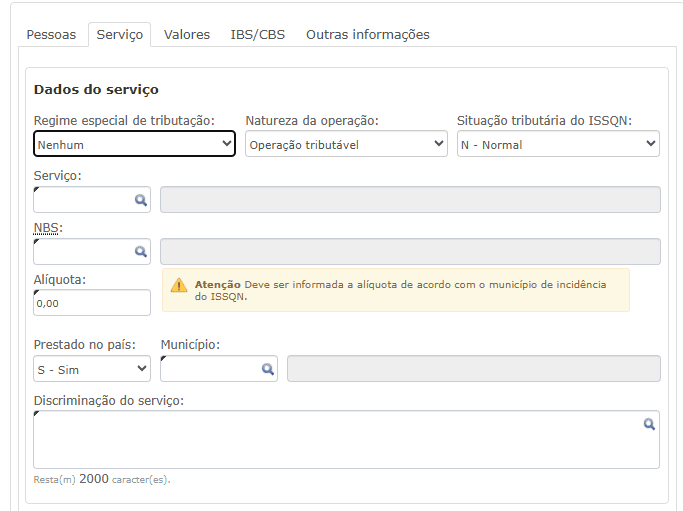Click the underlined NBS label

[x=48, y=227]
